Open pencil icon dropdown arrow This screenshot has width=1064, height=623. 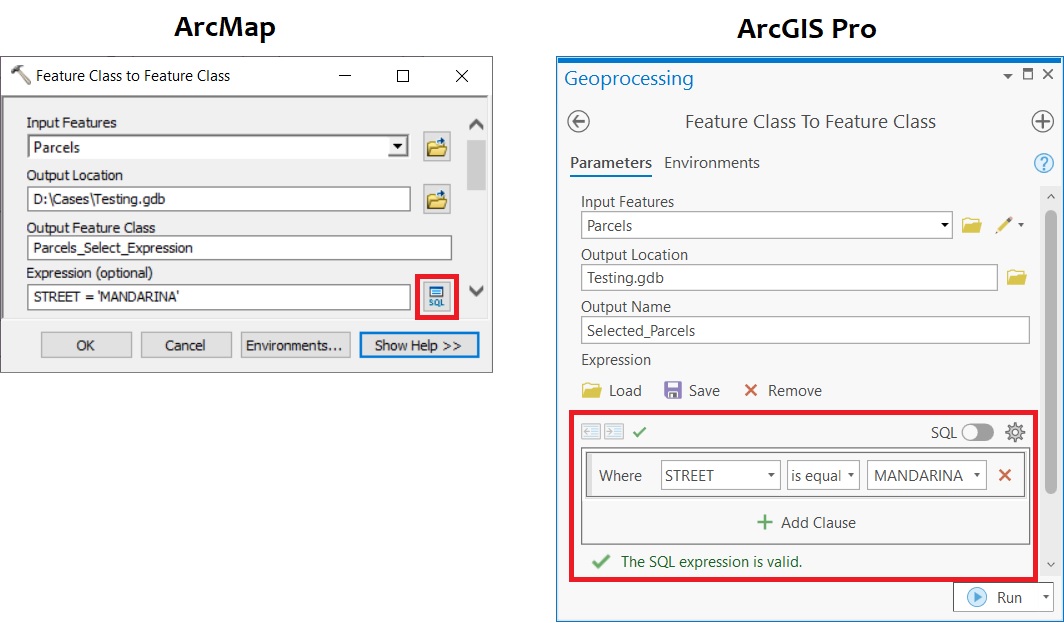coord(1021,225)
